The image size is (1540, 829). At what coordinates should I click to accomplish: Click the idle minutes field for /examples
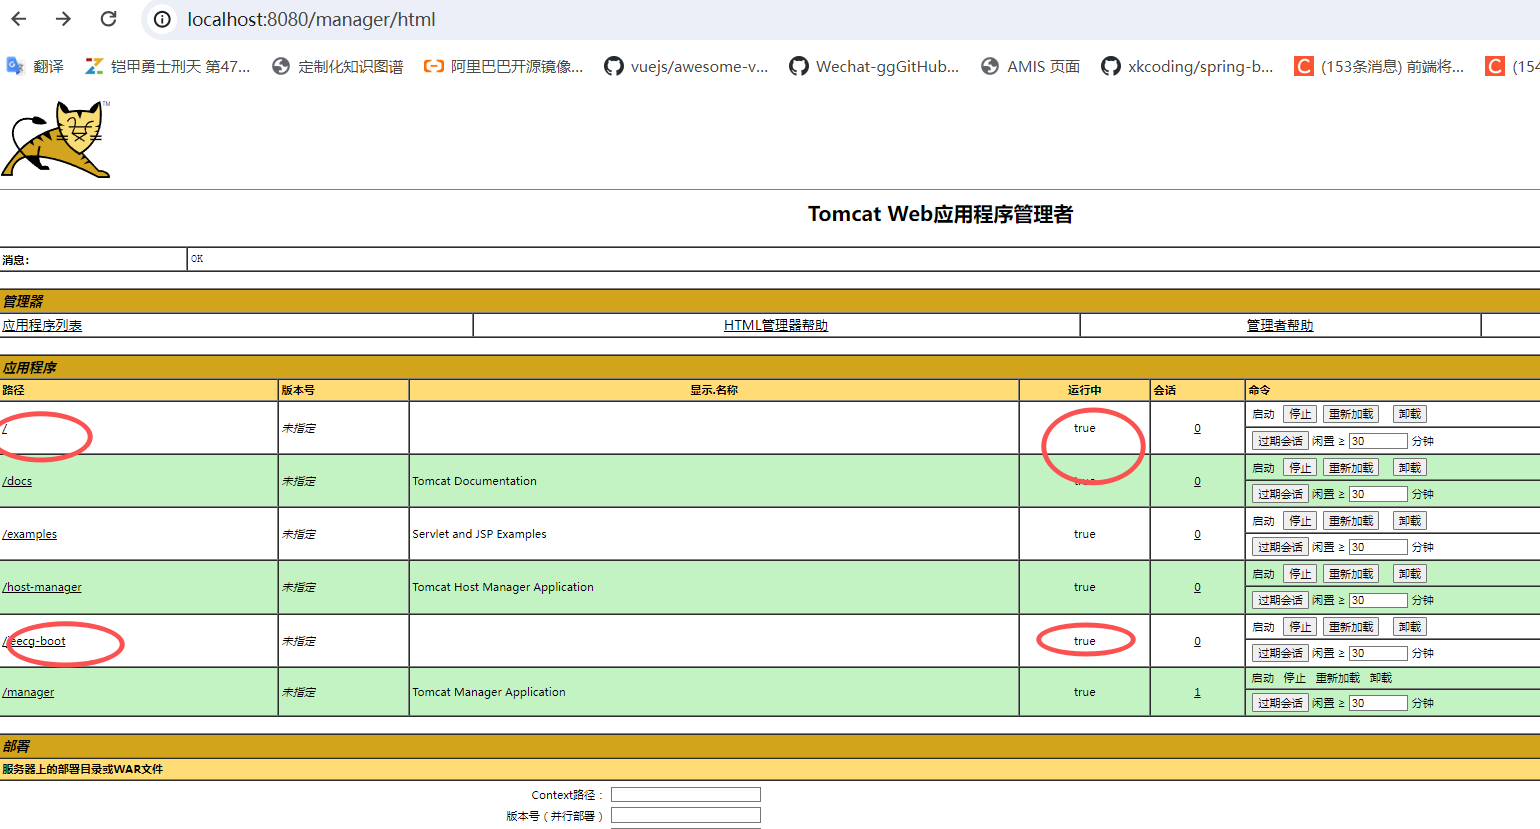click(1378, 547)
